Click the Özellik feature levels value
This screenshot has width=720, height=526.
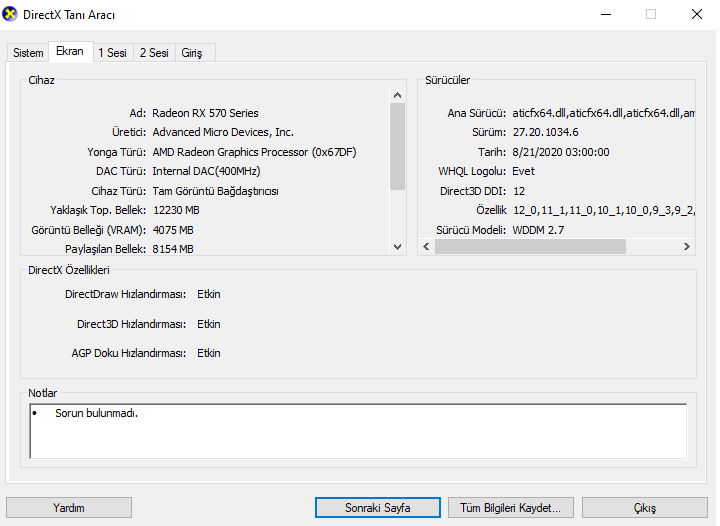tap(604, 210)
